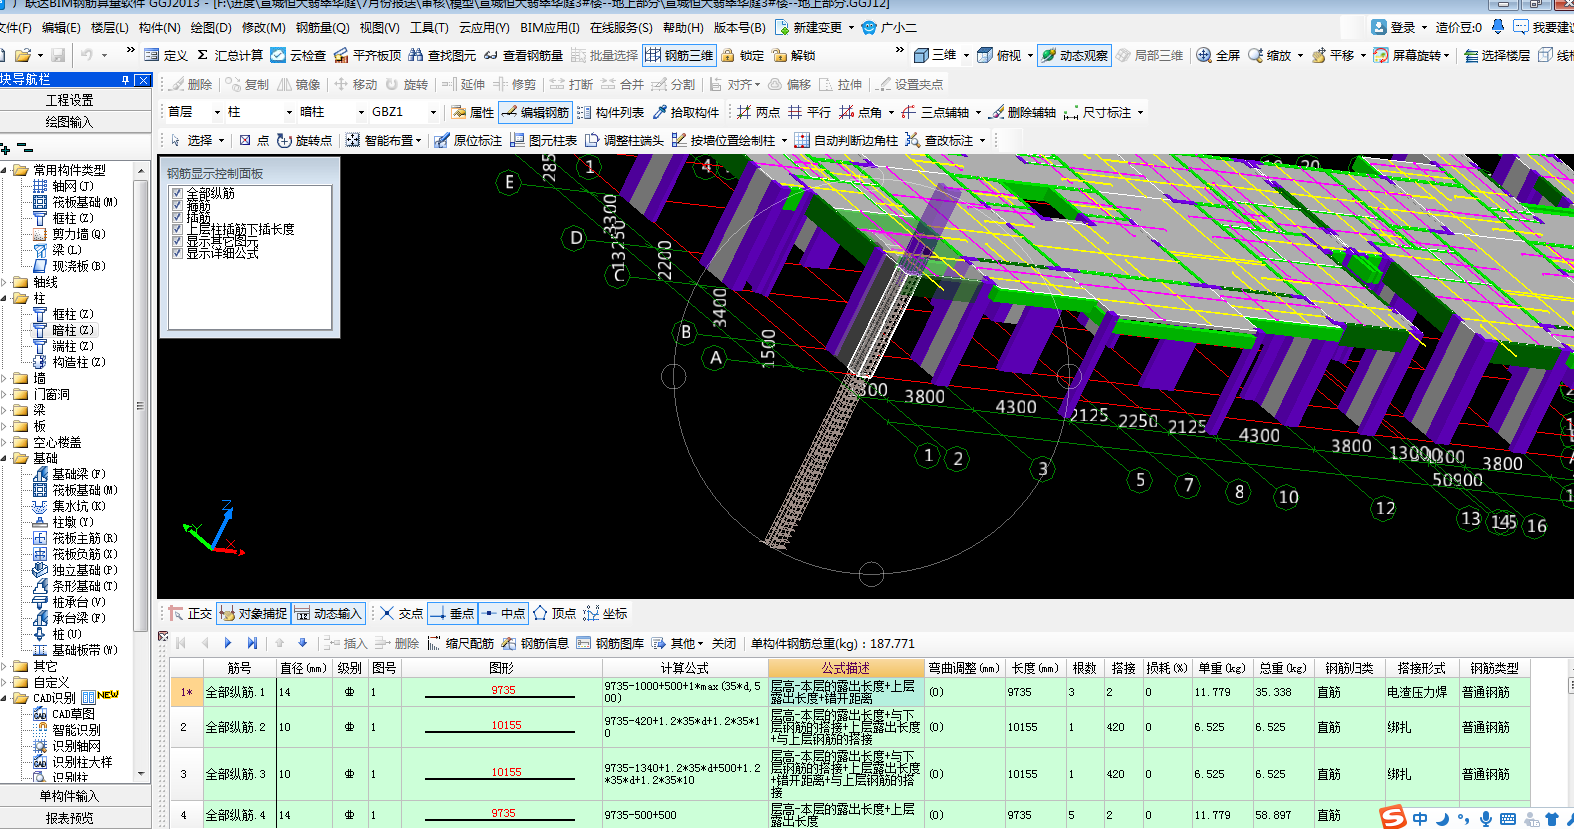Click 自动判断边角柱 tool
Viewport: 1574px width, 829px height.
(x=846, y=141)
